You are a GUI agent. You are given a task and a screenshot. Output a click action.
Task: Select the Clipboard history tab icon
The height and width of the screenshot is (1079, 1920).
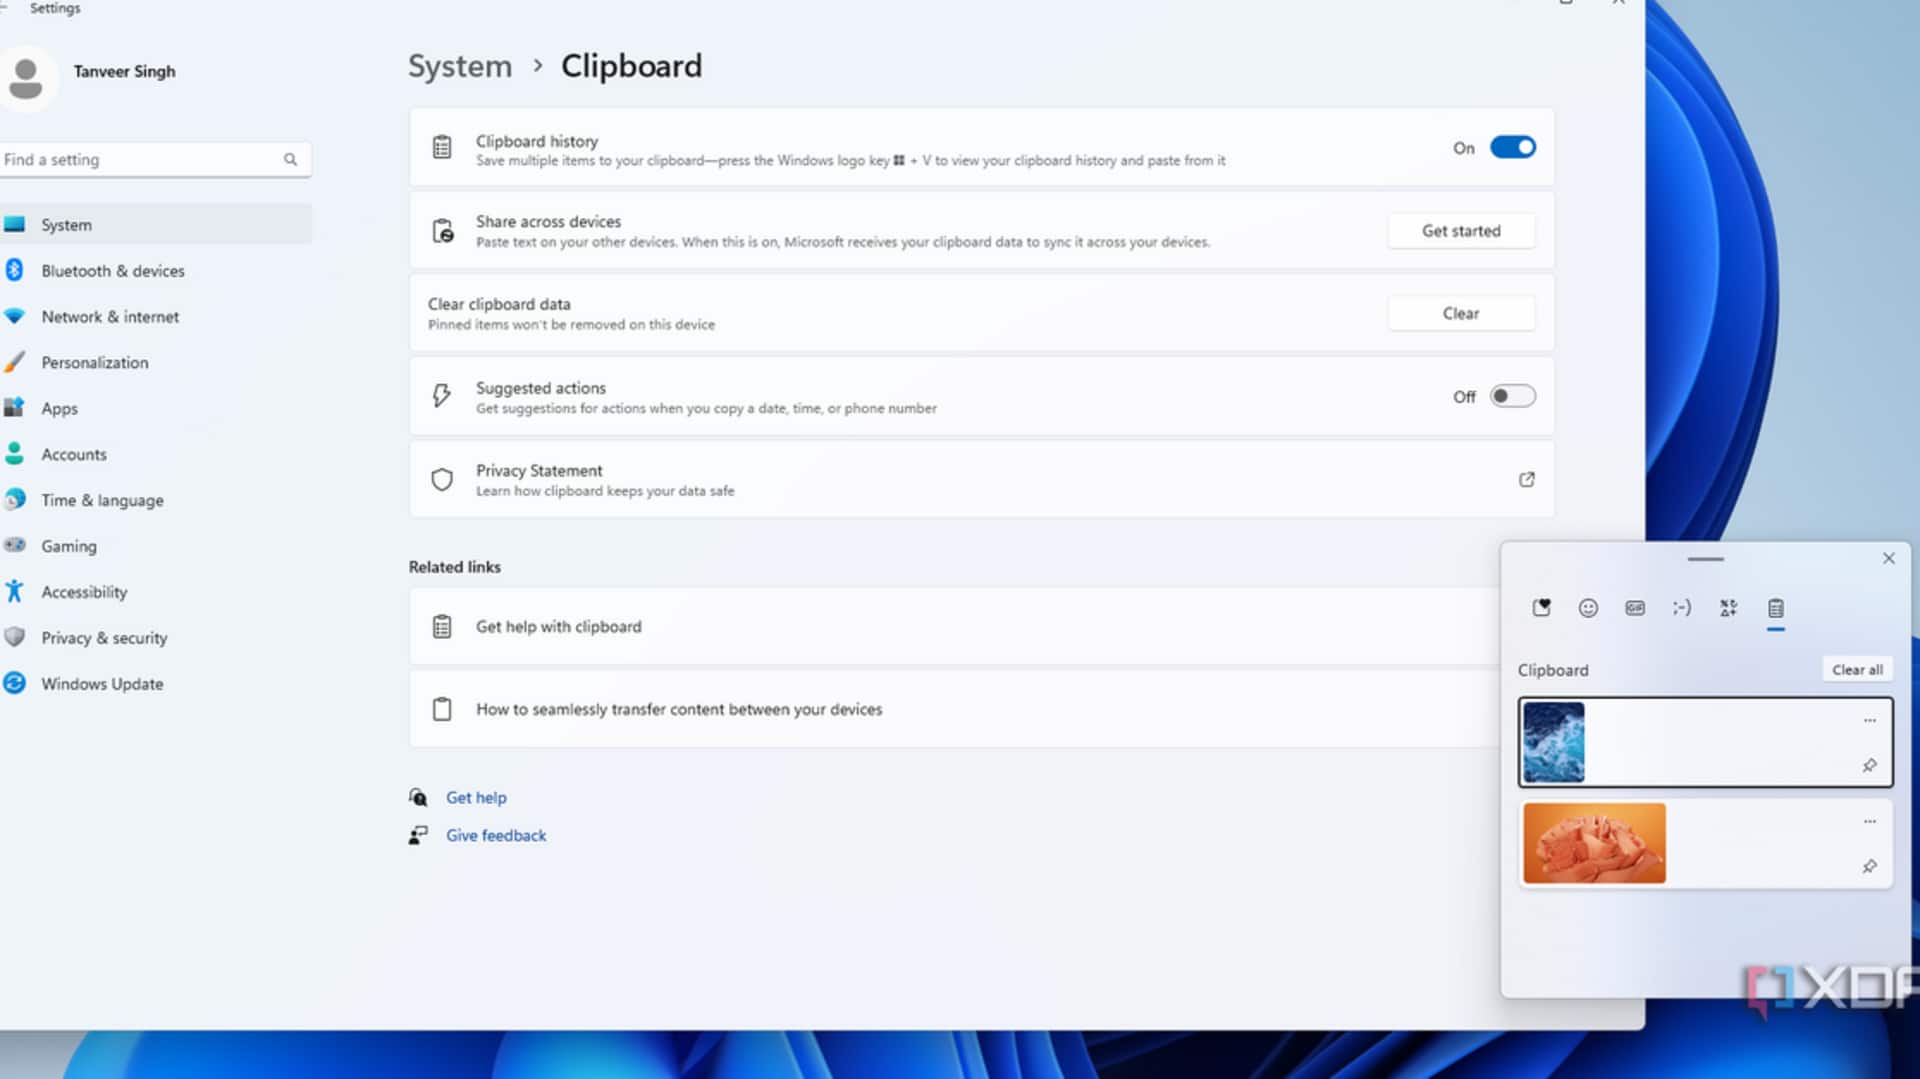coord(1775,608)
